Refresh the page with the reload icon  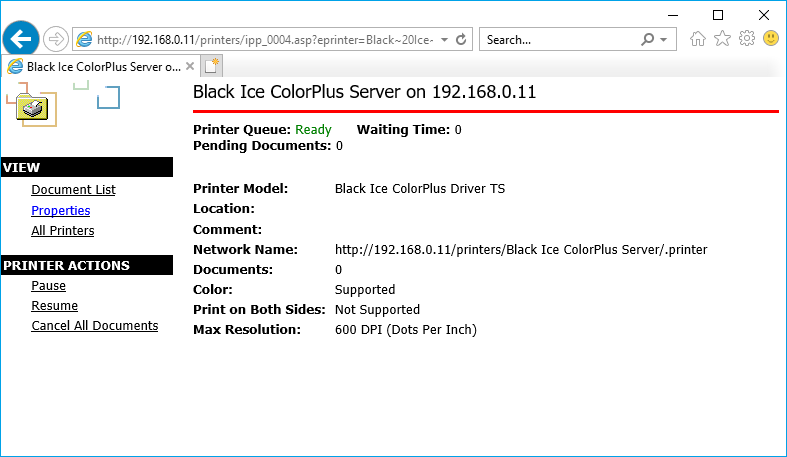pyautogui.click(x=461, y=39)
